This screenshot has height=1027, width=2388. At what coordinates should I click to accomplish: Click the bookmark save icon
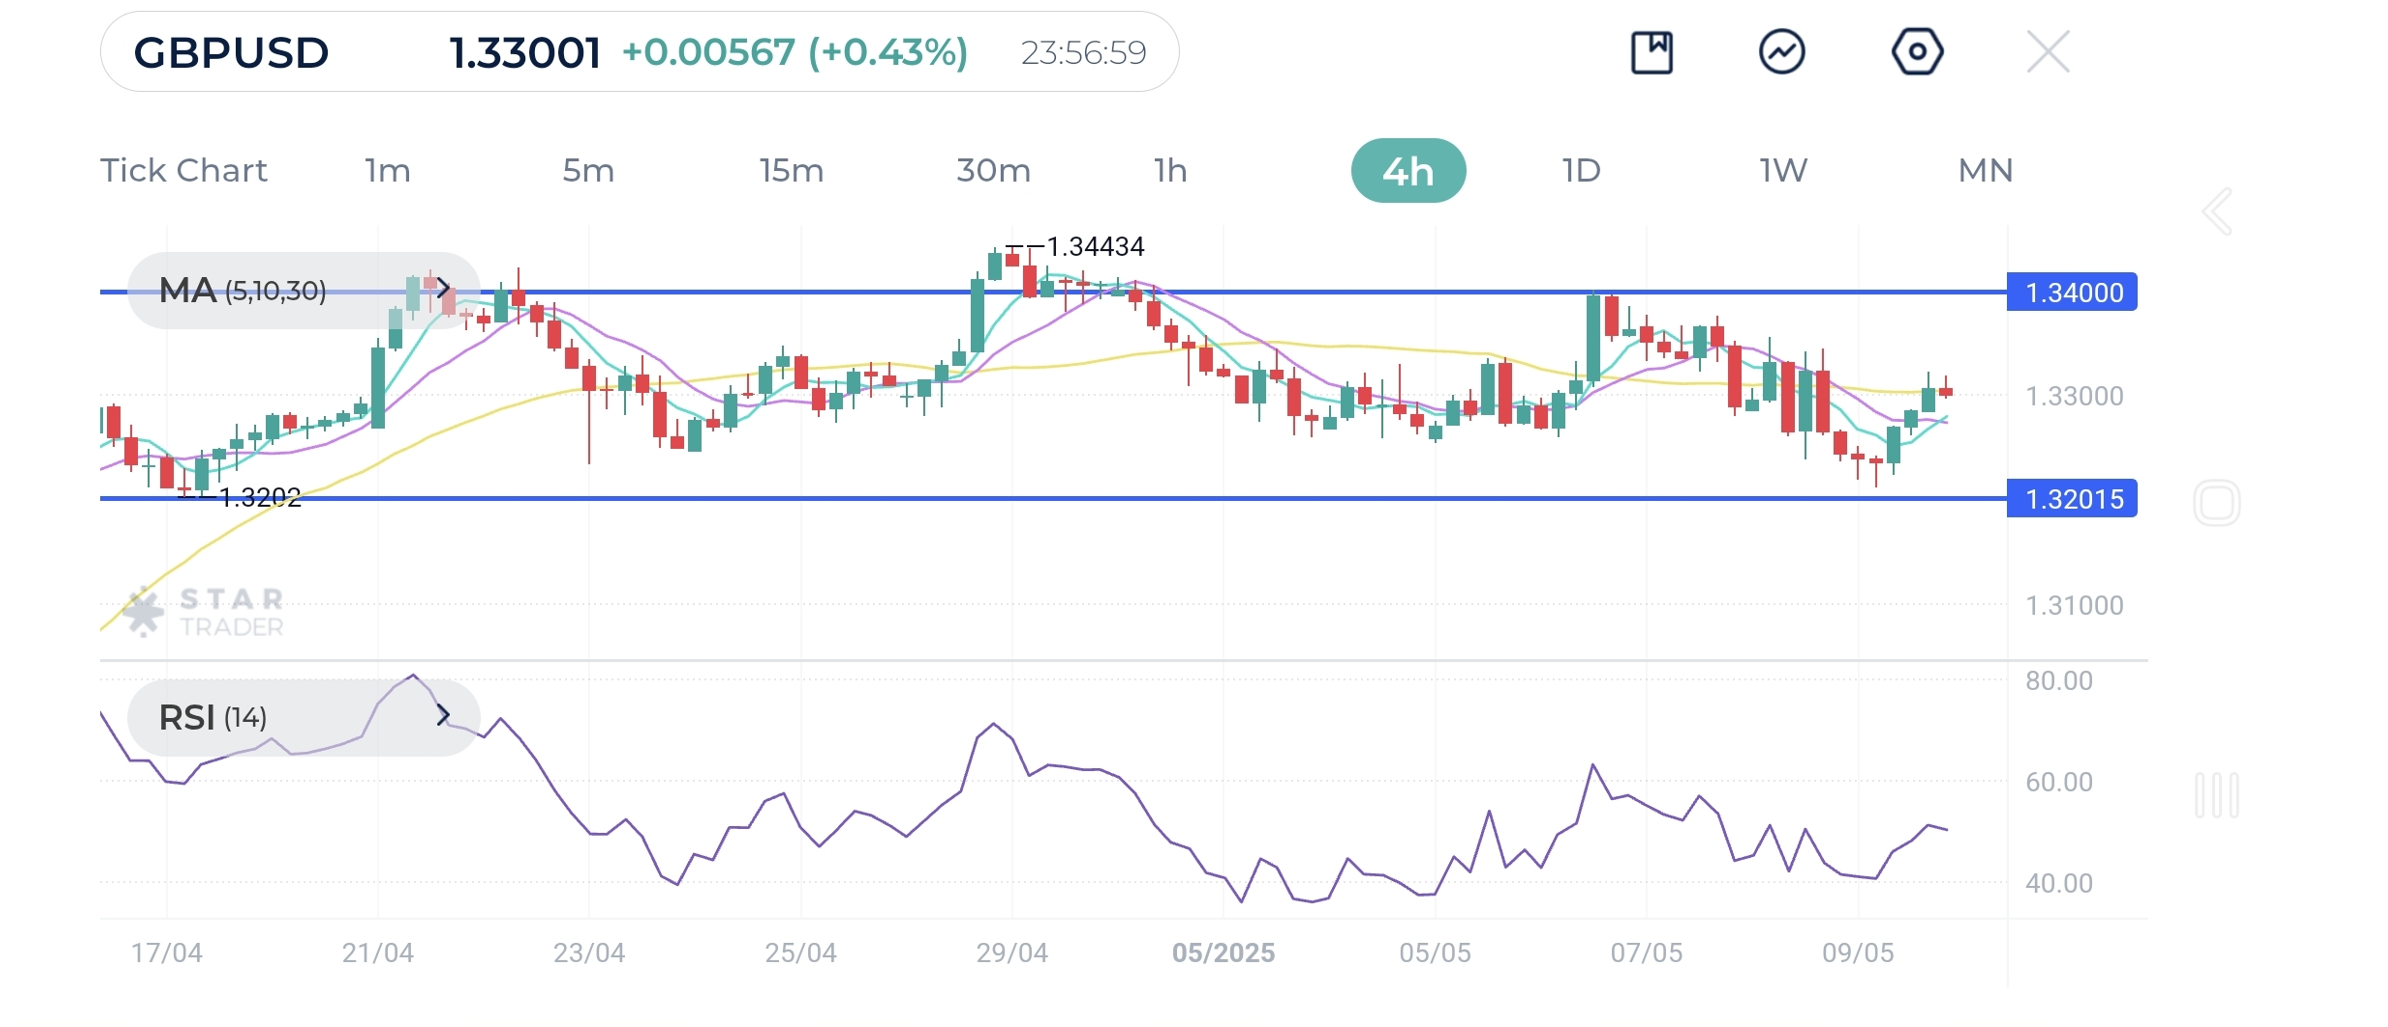pos(1651,52)
